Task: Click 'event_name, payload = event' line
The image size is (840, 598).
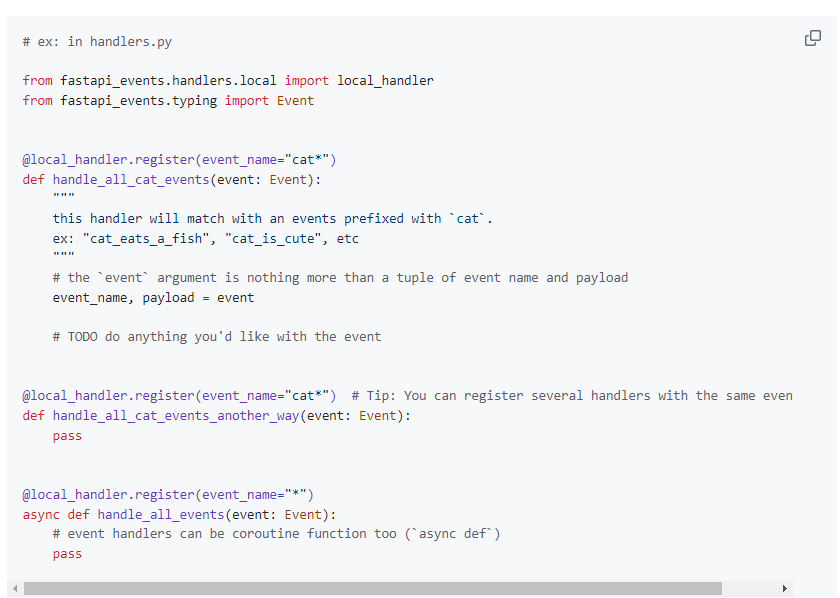Action: [x=153, y=297]
